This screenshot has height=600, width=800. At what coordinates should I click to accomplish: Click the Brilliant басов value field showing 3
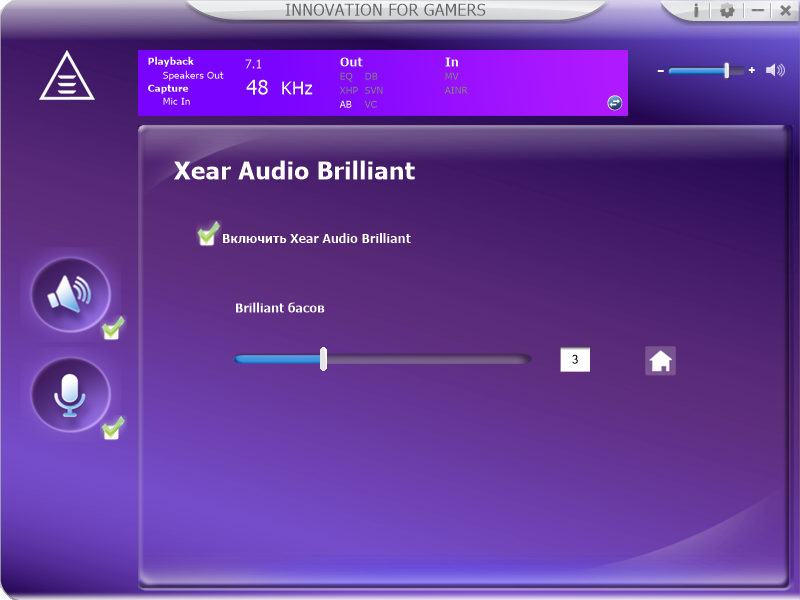click(575, 360)
